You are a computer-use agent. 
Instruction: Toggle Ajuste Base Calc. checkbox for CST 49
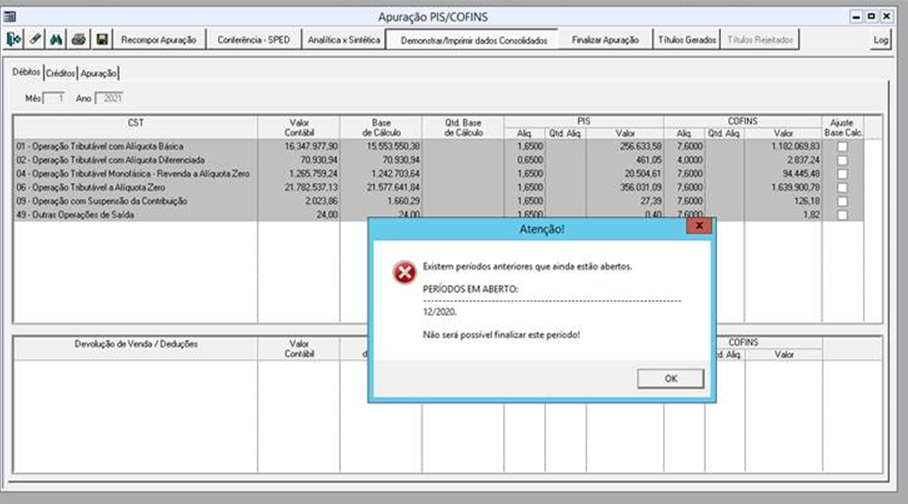[843, 215]
